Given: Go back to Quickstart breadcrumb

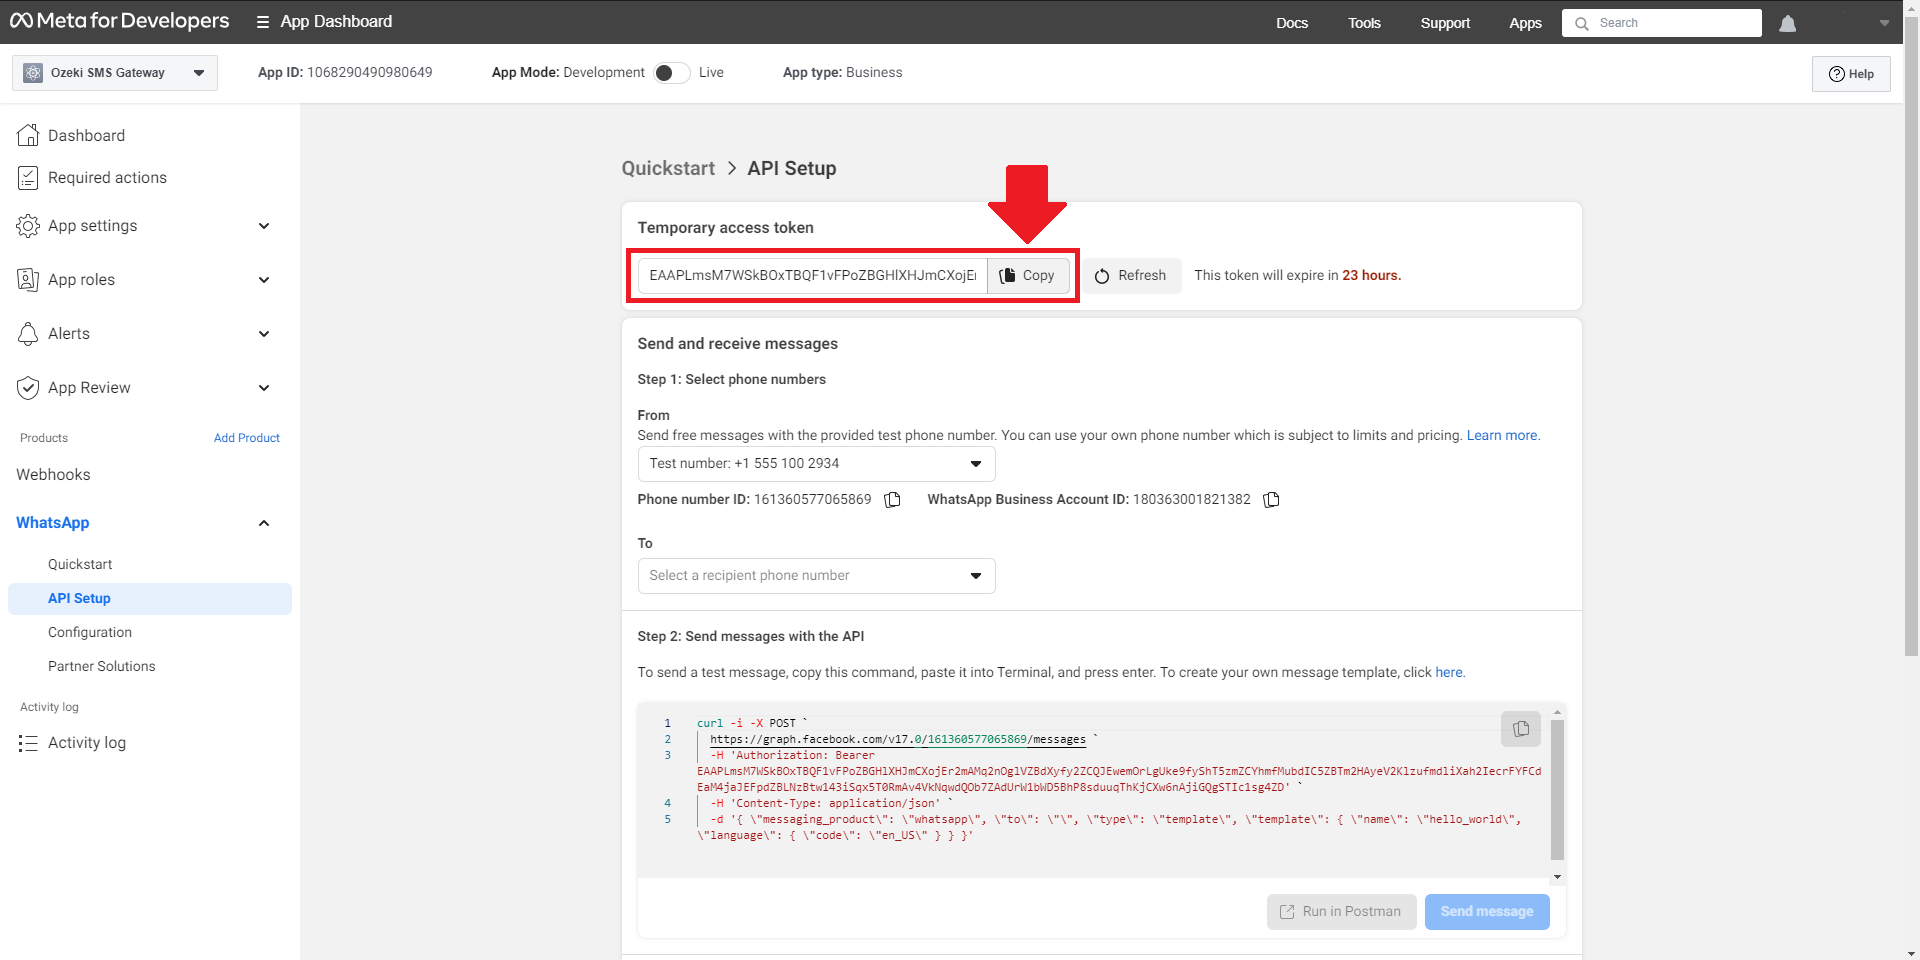Looking at the screenshot, I should 668,168.
